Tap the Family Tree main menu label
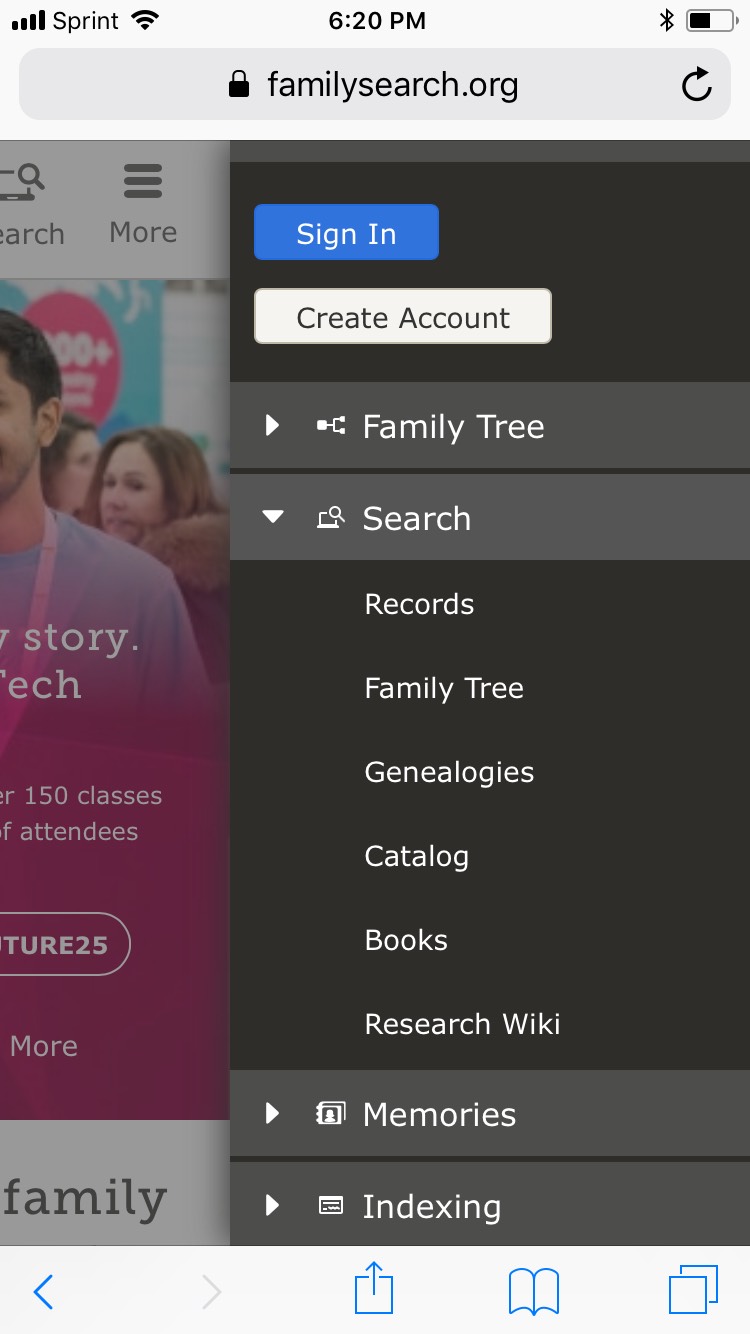 (x=453, y=427)
